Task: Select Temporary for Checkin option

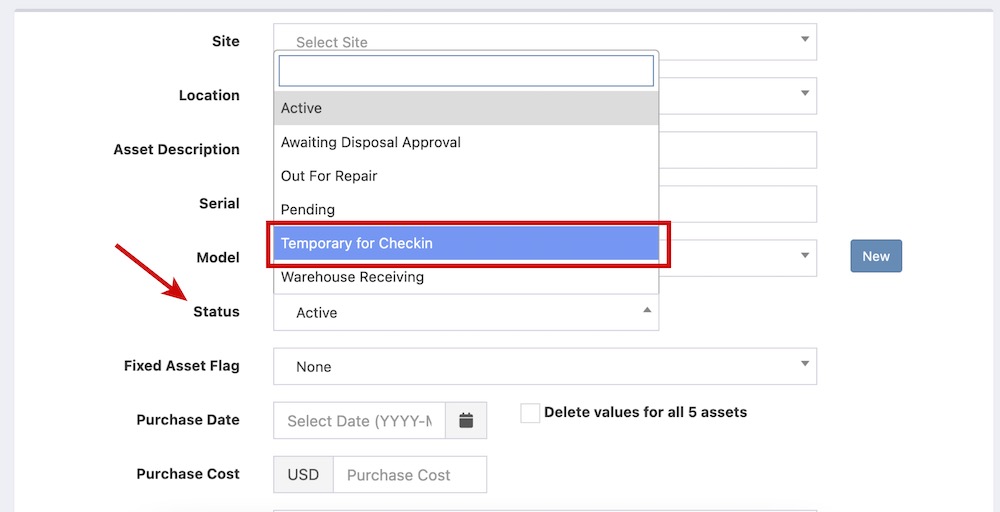Action: click(466, 243)
